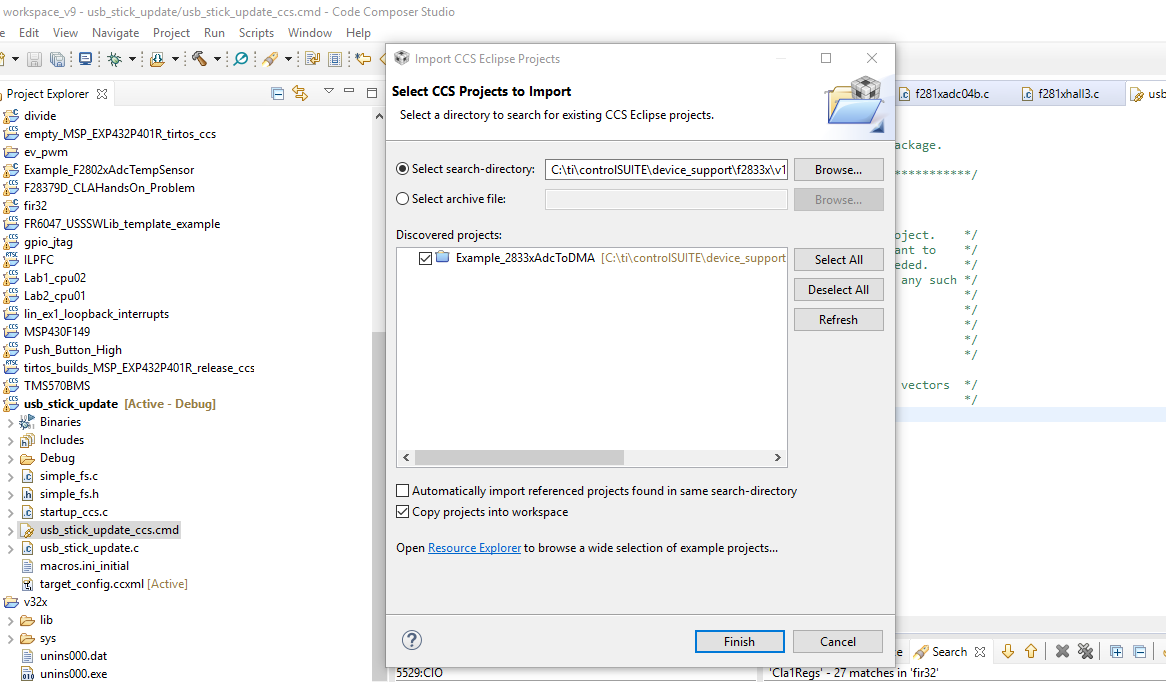
Task: Click the folder with braces toolbar icon
Action: (x=157, y=59)
